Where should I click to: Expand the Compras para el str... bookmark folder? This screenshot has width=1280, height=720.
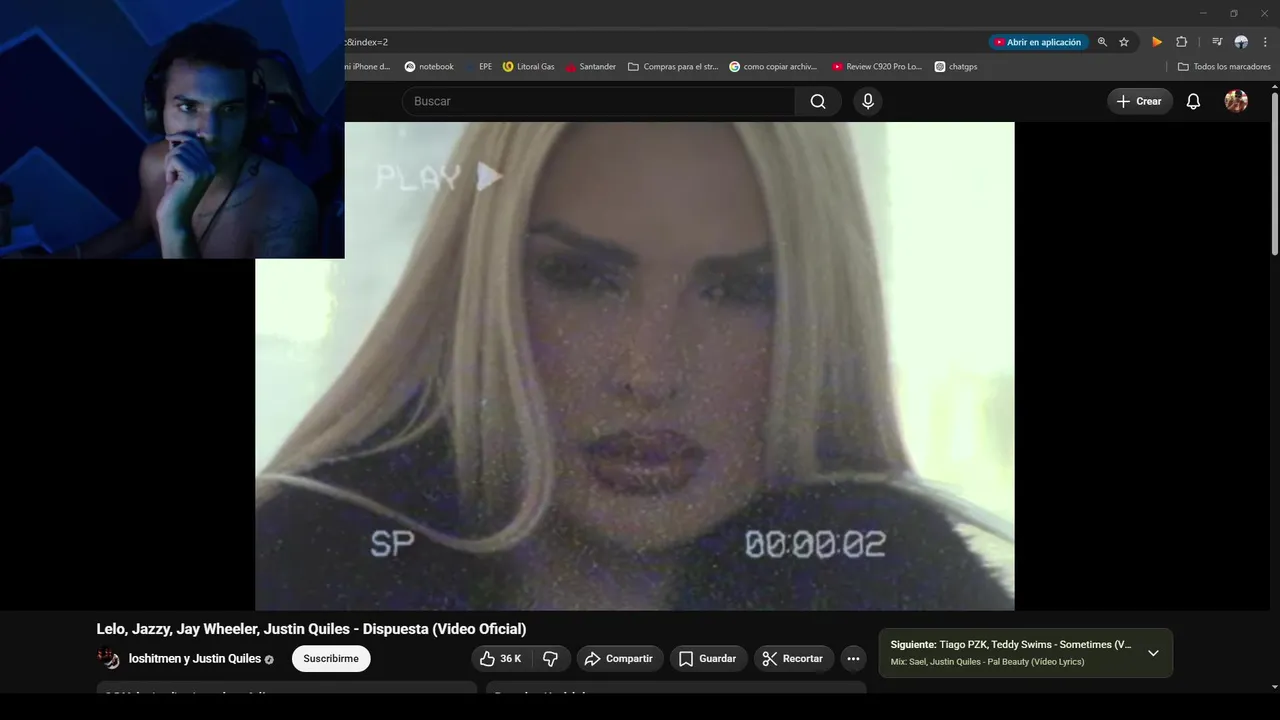[673, 67]
